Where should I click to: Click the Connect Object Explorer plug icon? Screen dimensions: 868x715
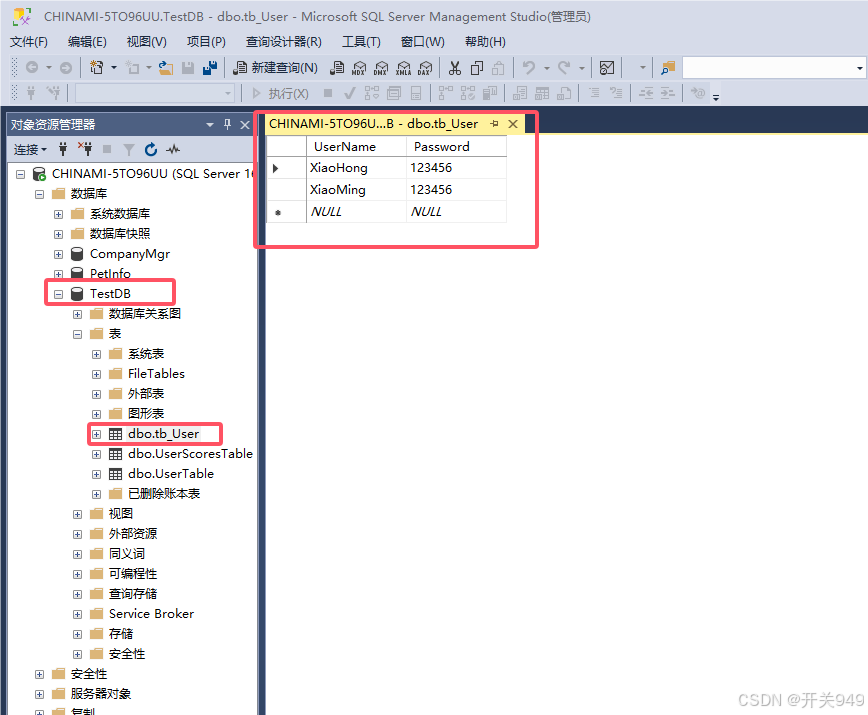pos(63,149)
